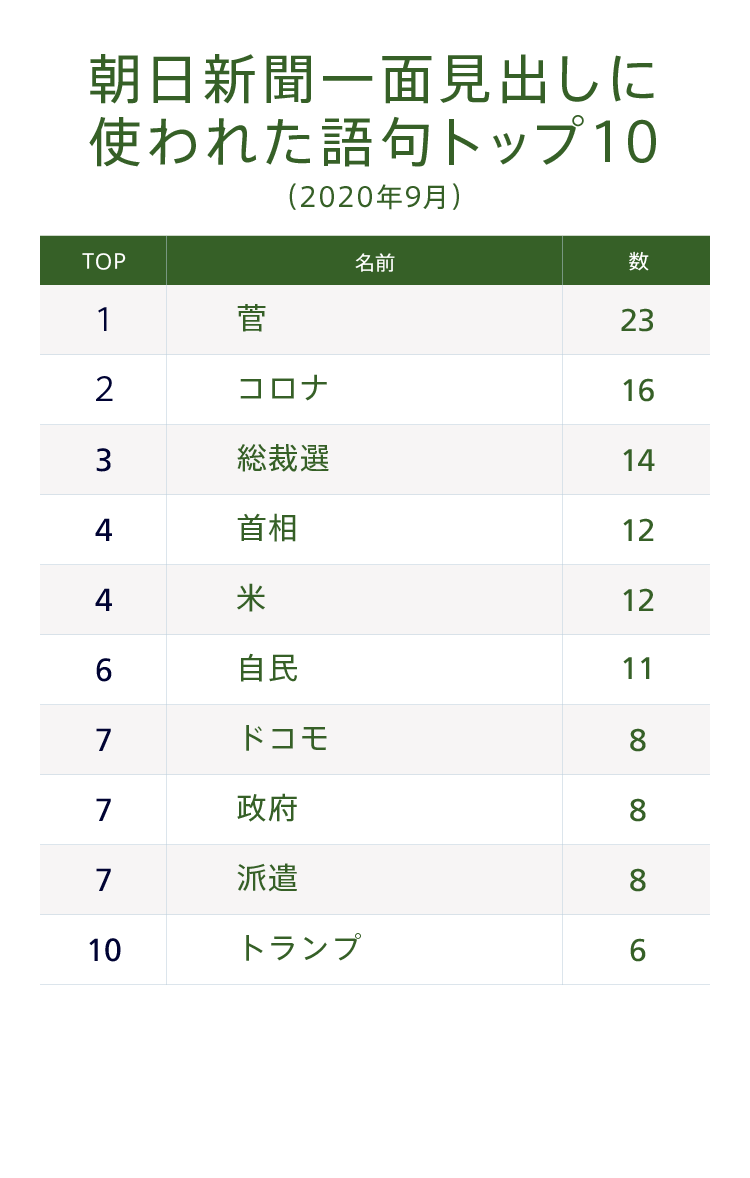Click the count value 23
The image size is (750, 1178).
tap(637, 320)
